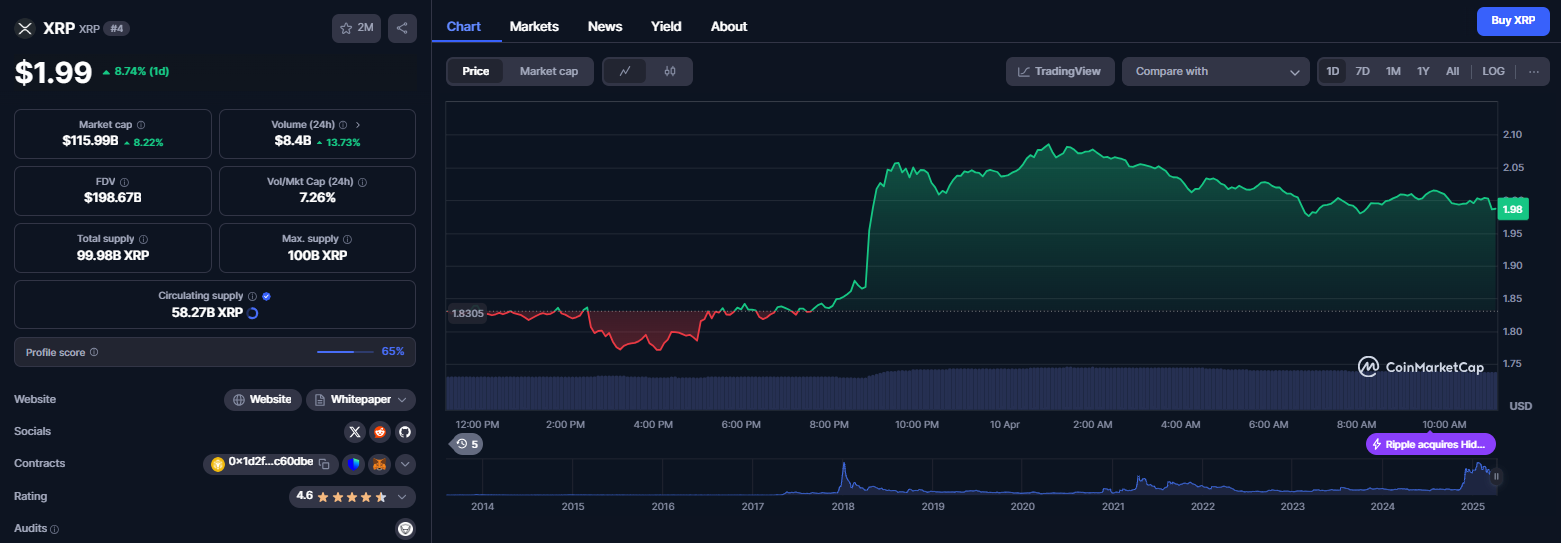Screen dimensions: 1561x543
Task: Click the blue shield wallet icon in Contracts
Action: pos(353,464)
